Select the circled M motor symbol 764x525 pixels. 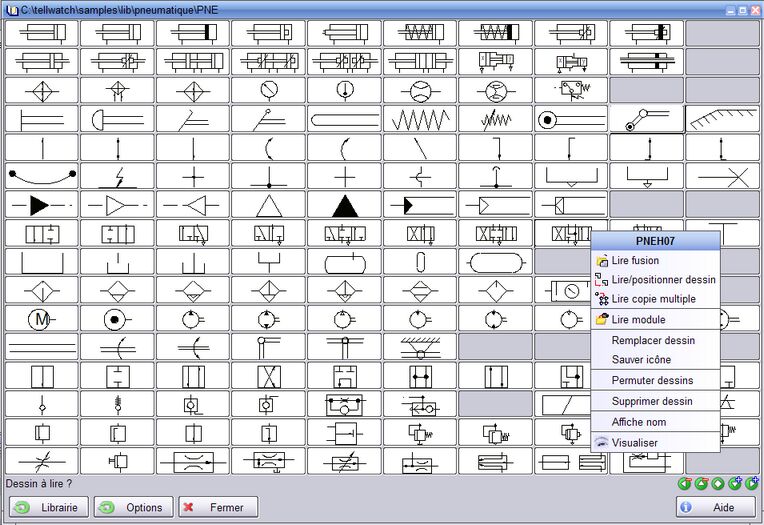click(x=41, y=320)
